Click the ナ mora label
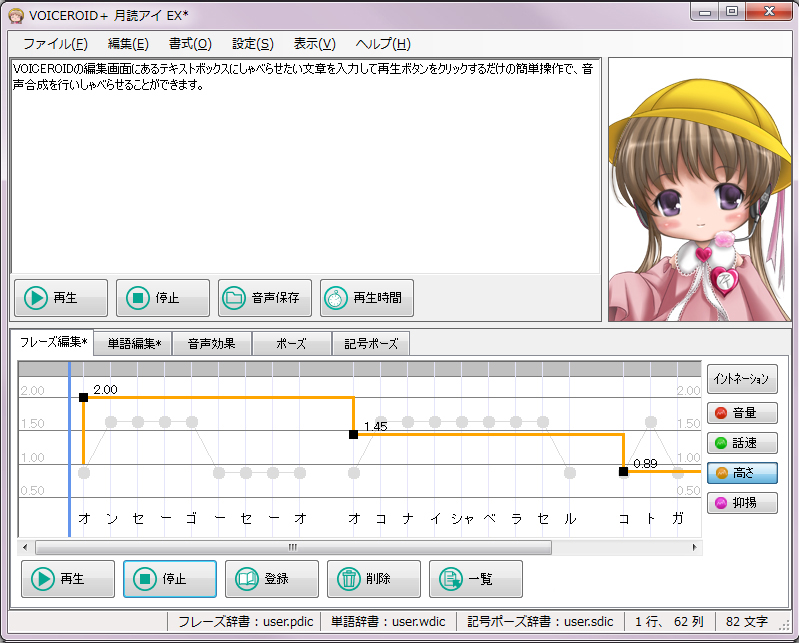 408,519
